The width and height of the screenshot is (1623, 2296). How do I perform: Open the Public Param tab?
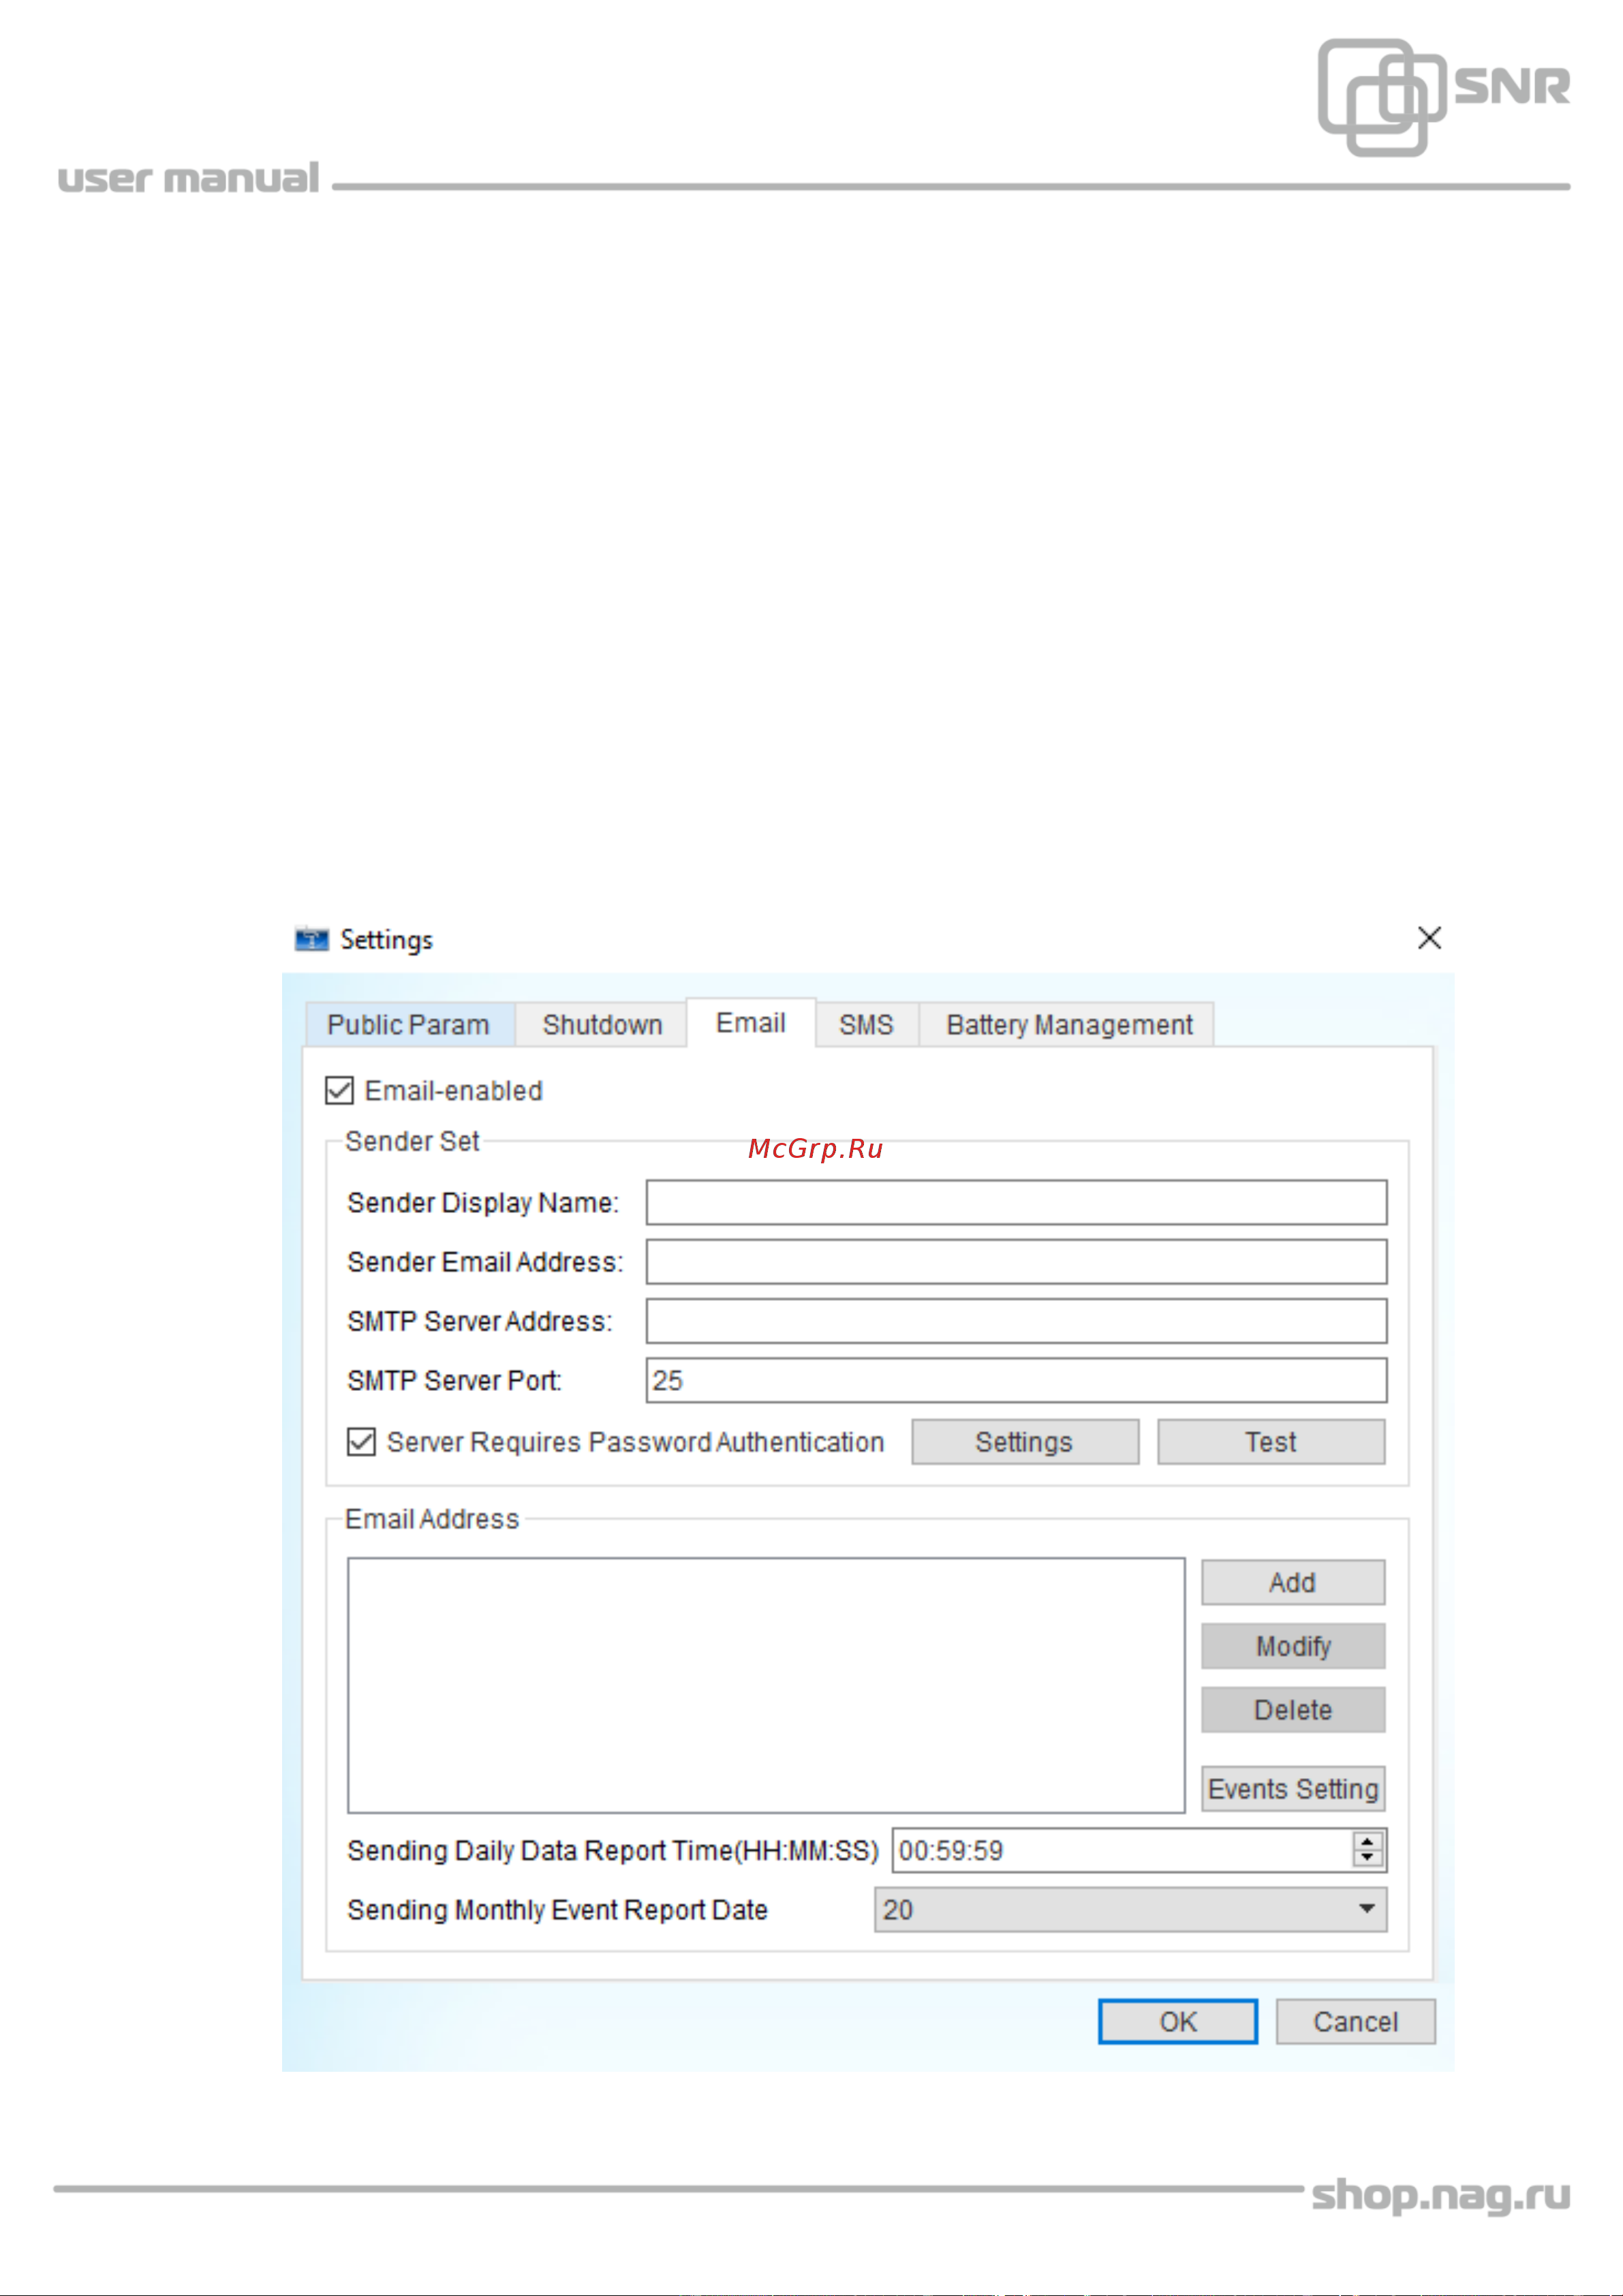pyautogui.click(x=410, y=1025)
